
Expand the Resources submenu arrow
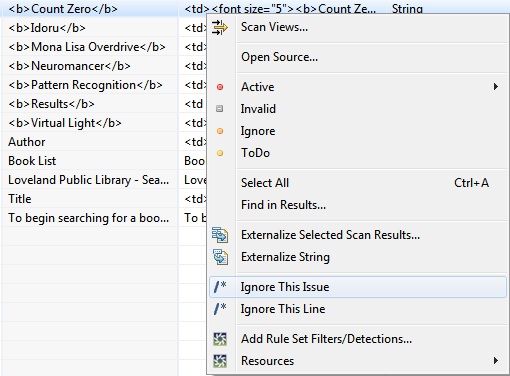pyautogui.click(x=496, y=361)
